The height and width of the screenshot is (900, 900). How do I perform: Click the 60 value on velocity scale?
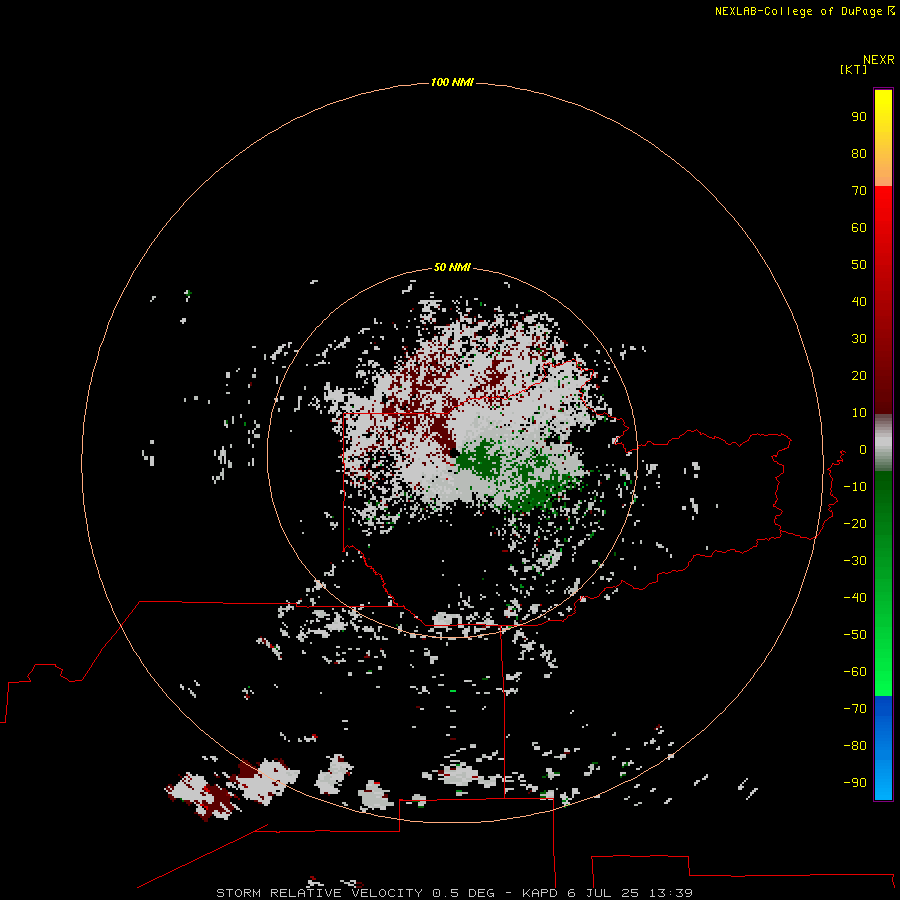[x=859, y=227]
